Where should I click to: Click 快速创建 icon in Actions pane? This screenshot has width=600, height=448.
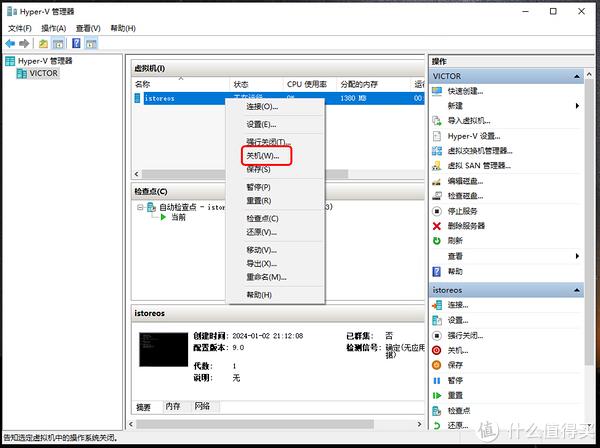437,91
